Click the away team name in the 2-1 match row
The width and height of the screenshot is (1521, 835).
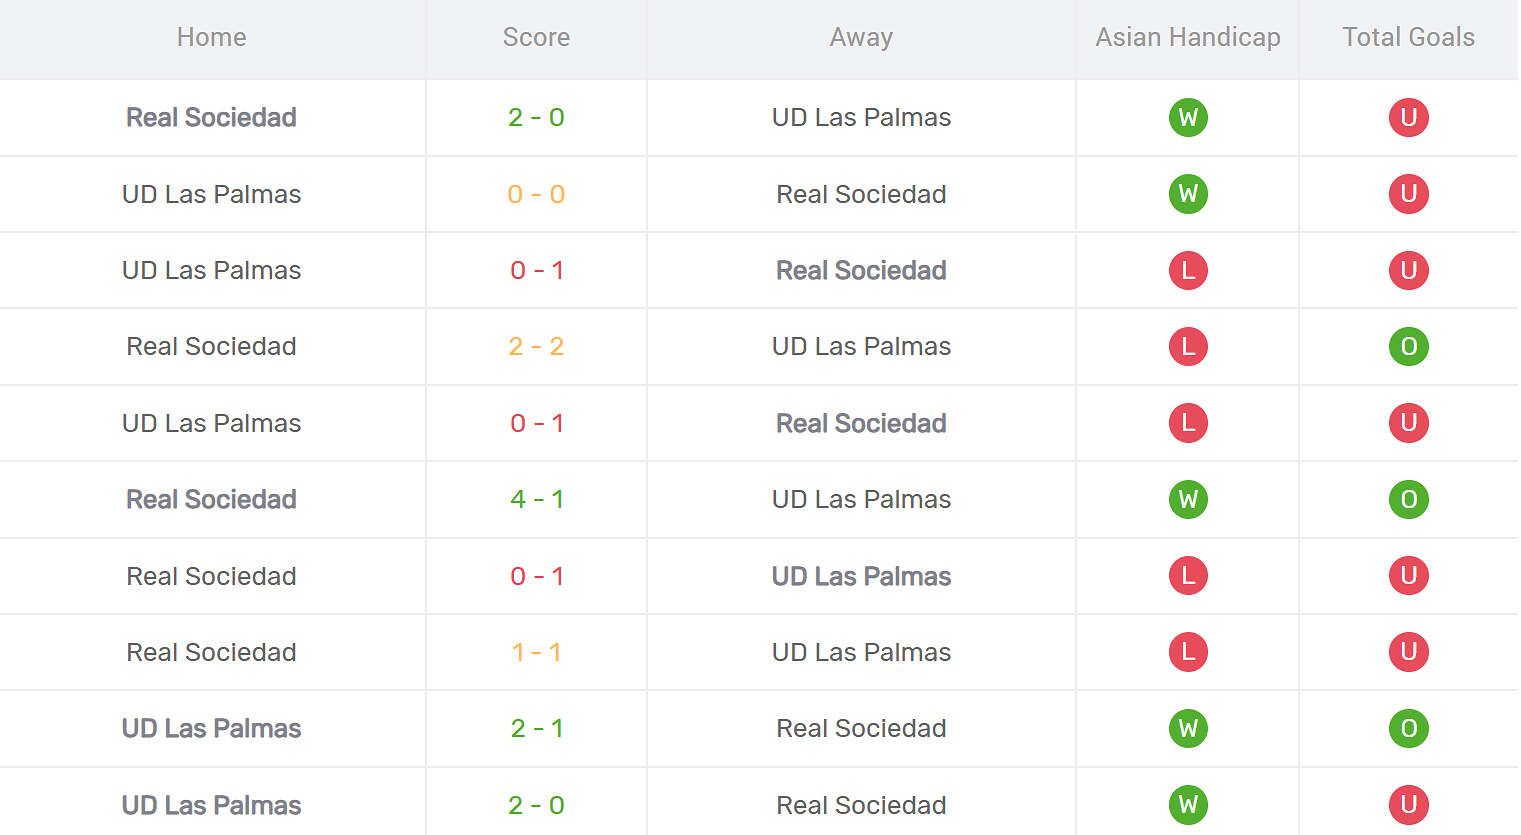(x=861, y=728)
